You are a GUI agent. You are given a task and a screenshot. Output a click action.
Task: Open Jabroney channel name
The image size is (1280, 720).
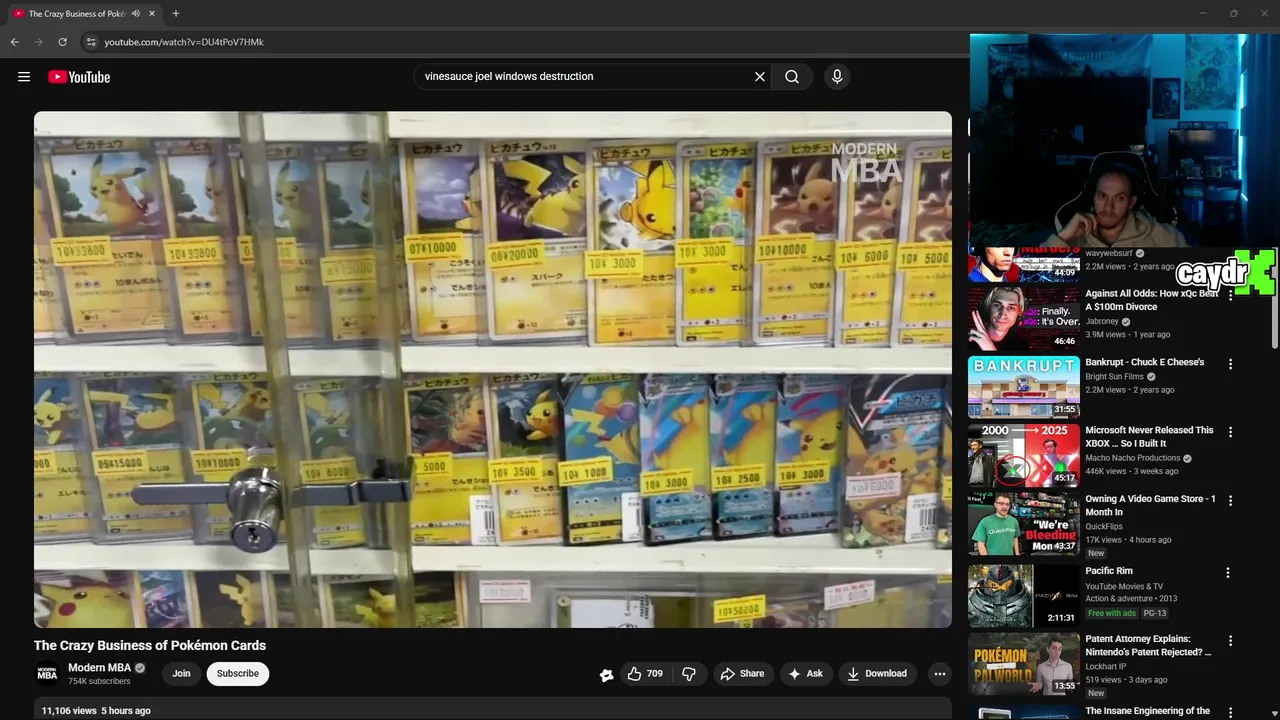pos(1102,322)
